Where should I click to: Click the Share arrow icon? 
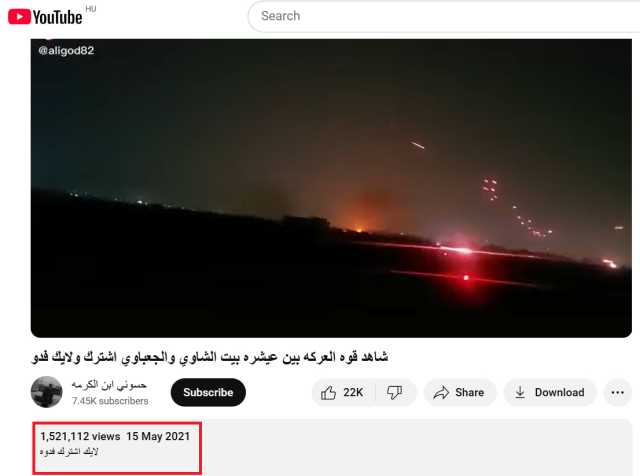tap(441, 393)
